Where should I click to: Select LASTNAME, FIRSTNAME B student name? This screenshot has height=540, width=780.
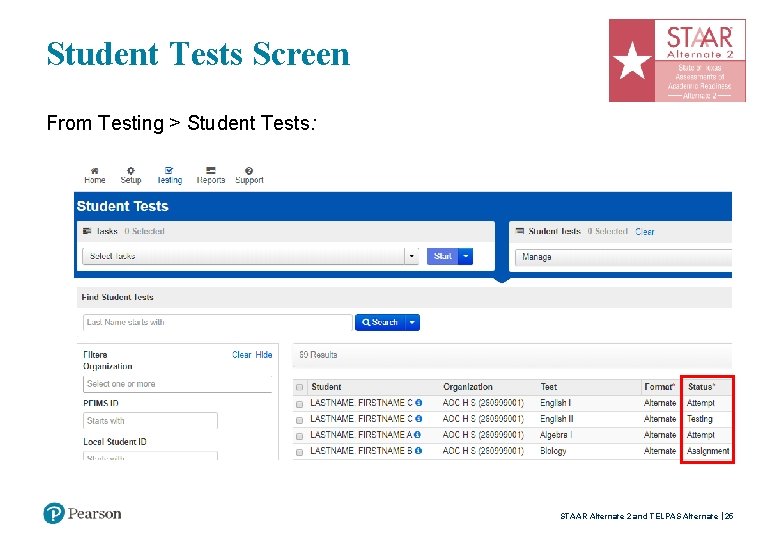coord(361,450)
